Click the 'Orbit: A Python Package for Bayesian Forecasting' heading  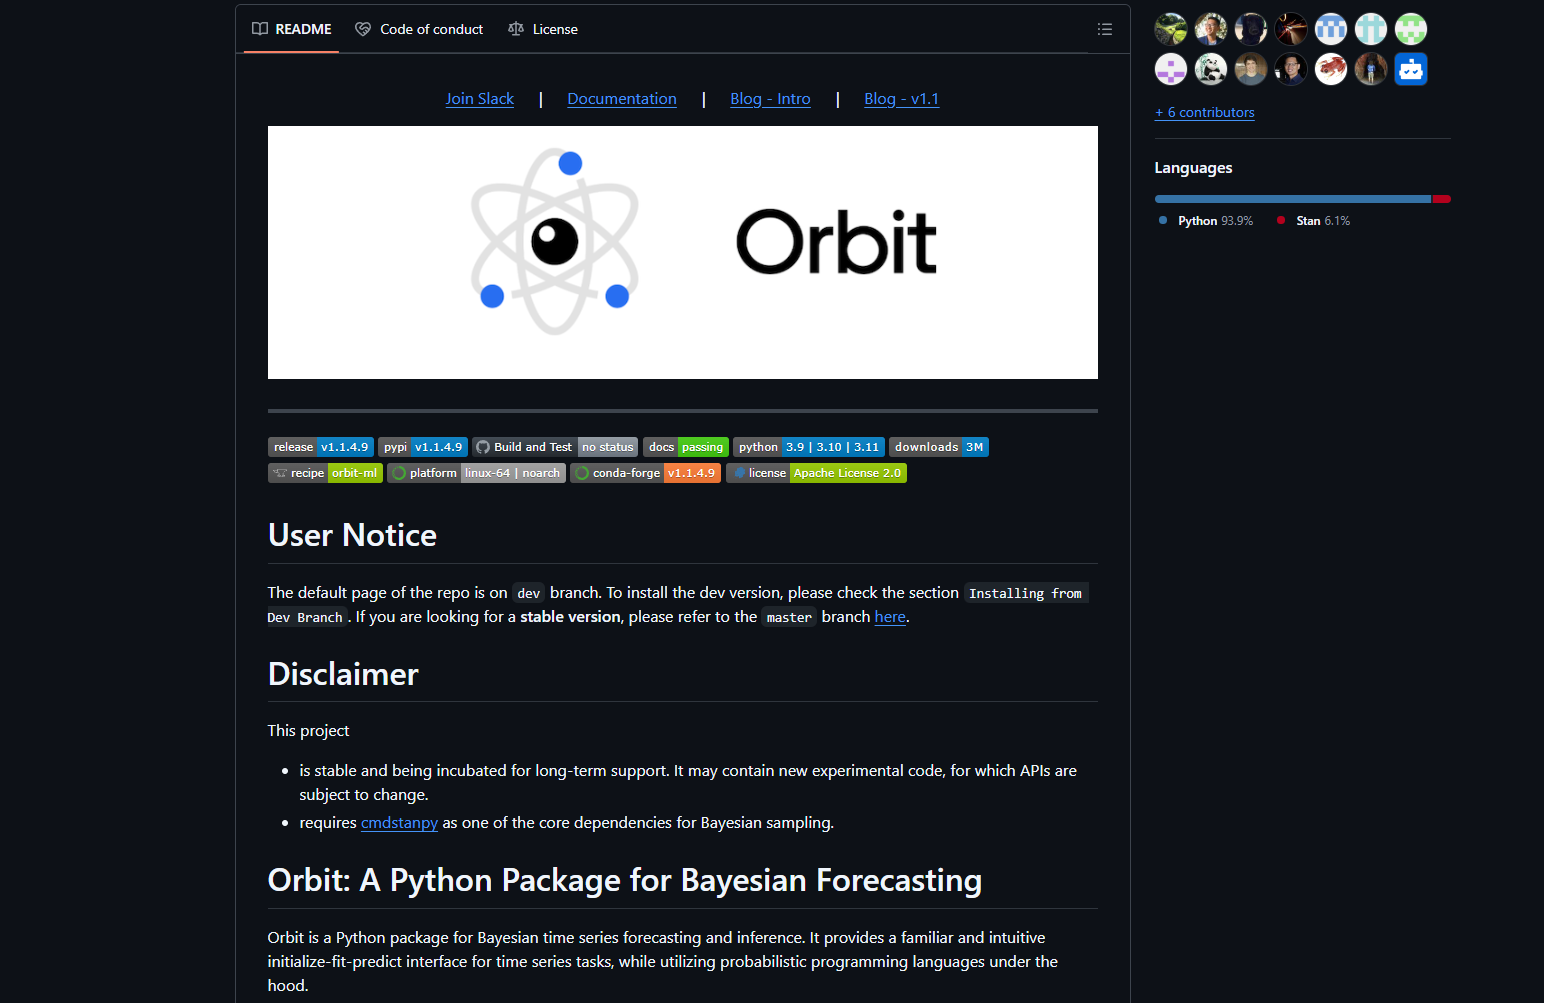625,880
